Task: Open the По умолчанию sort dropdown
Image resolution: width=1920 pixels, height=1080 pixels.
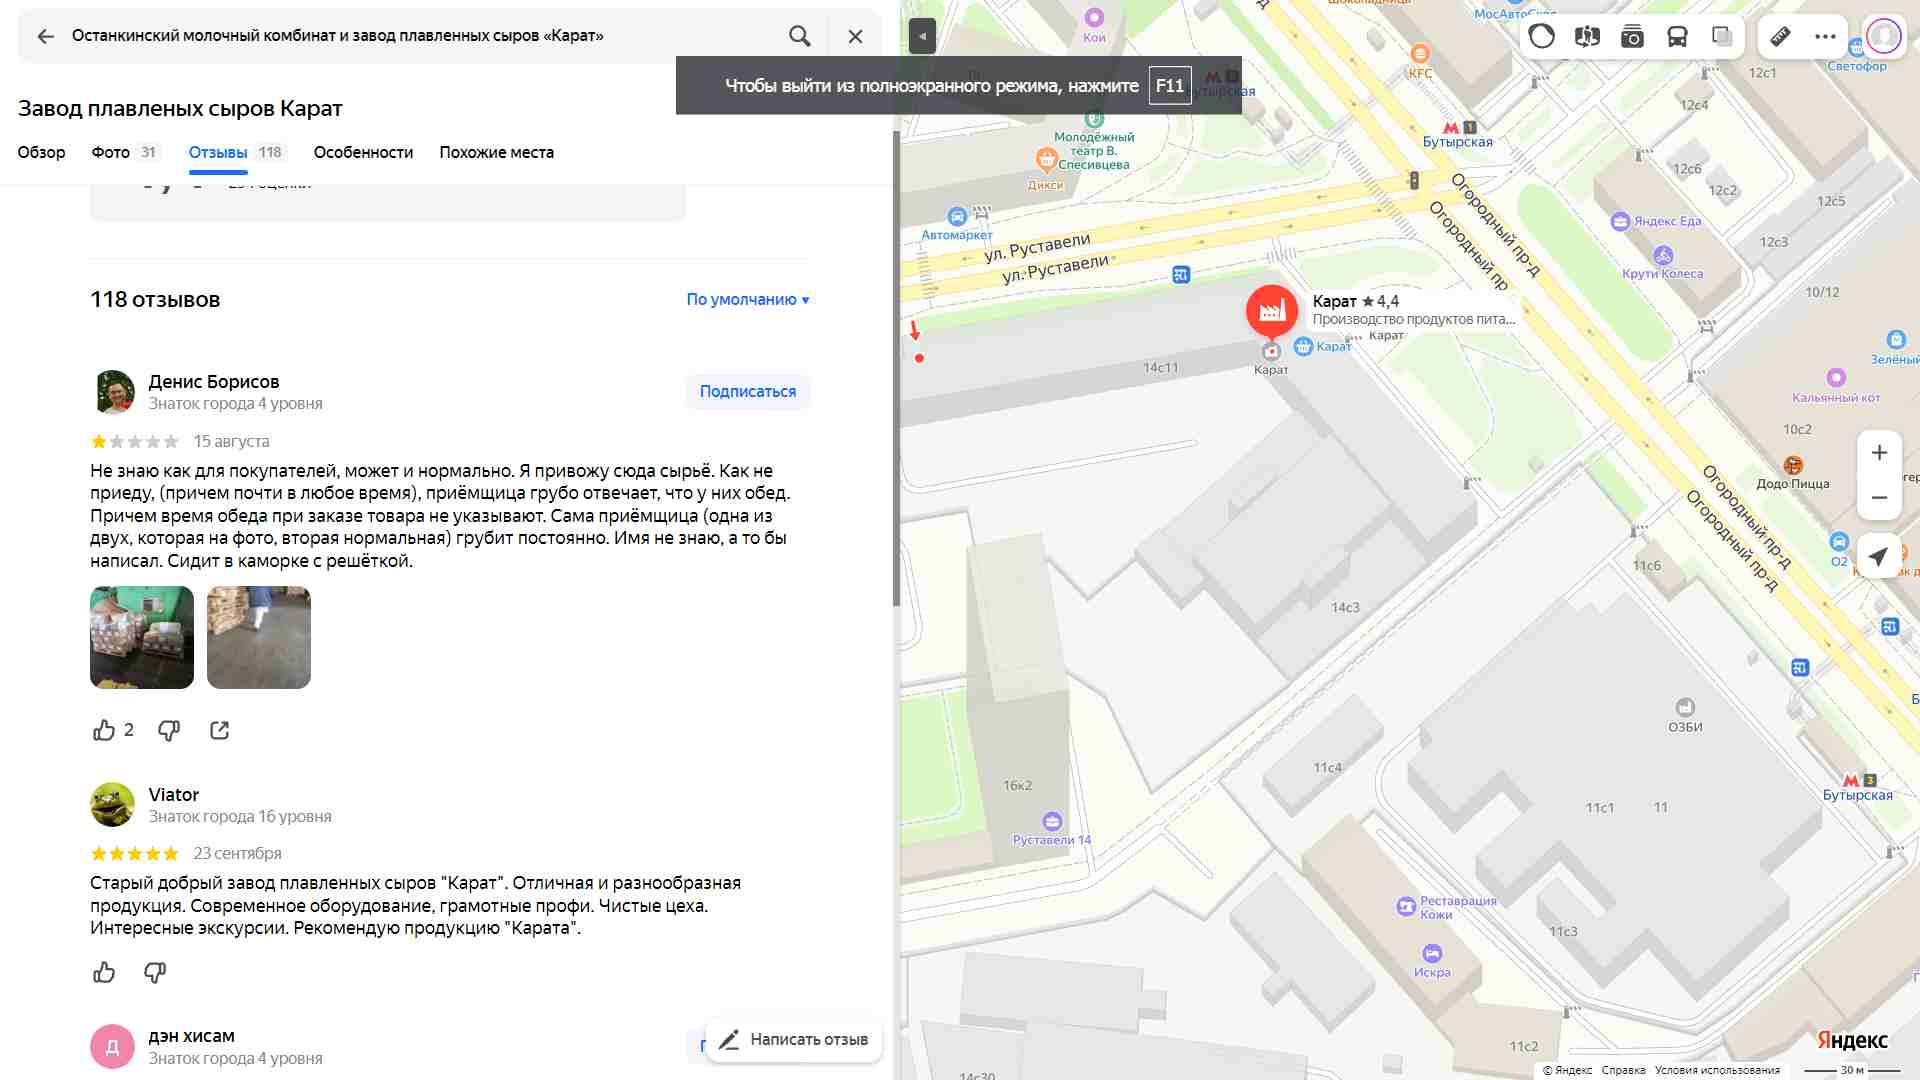Action: (748, 299)
